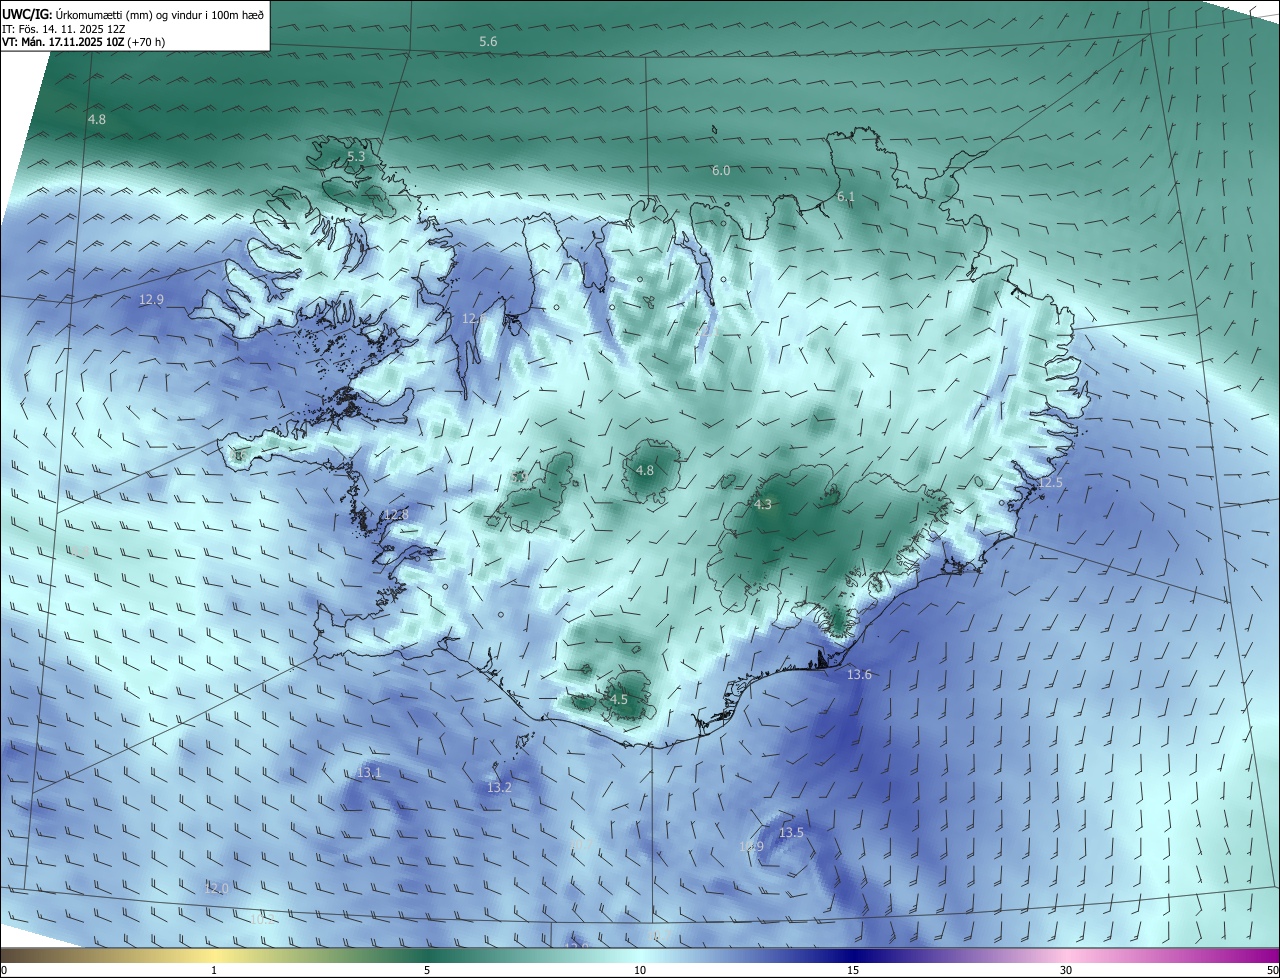Click the 0 tick on the color scale

[x=4, y=970]
